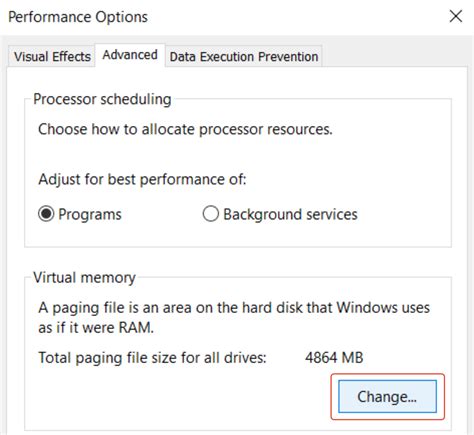Click 'Choose how to allocate processor resources' text
Screen dimensions: 474x435
click(185, 129)
